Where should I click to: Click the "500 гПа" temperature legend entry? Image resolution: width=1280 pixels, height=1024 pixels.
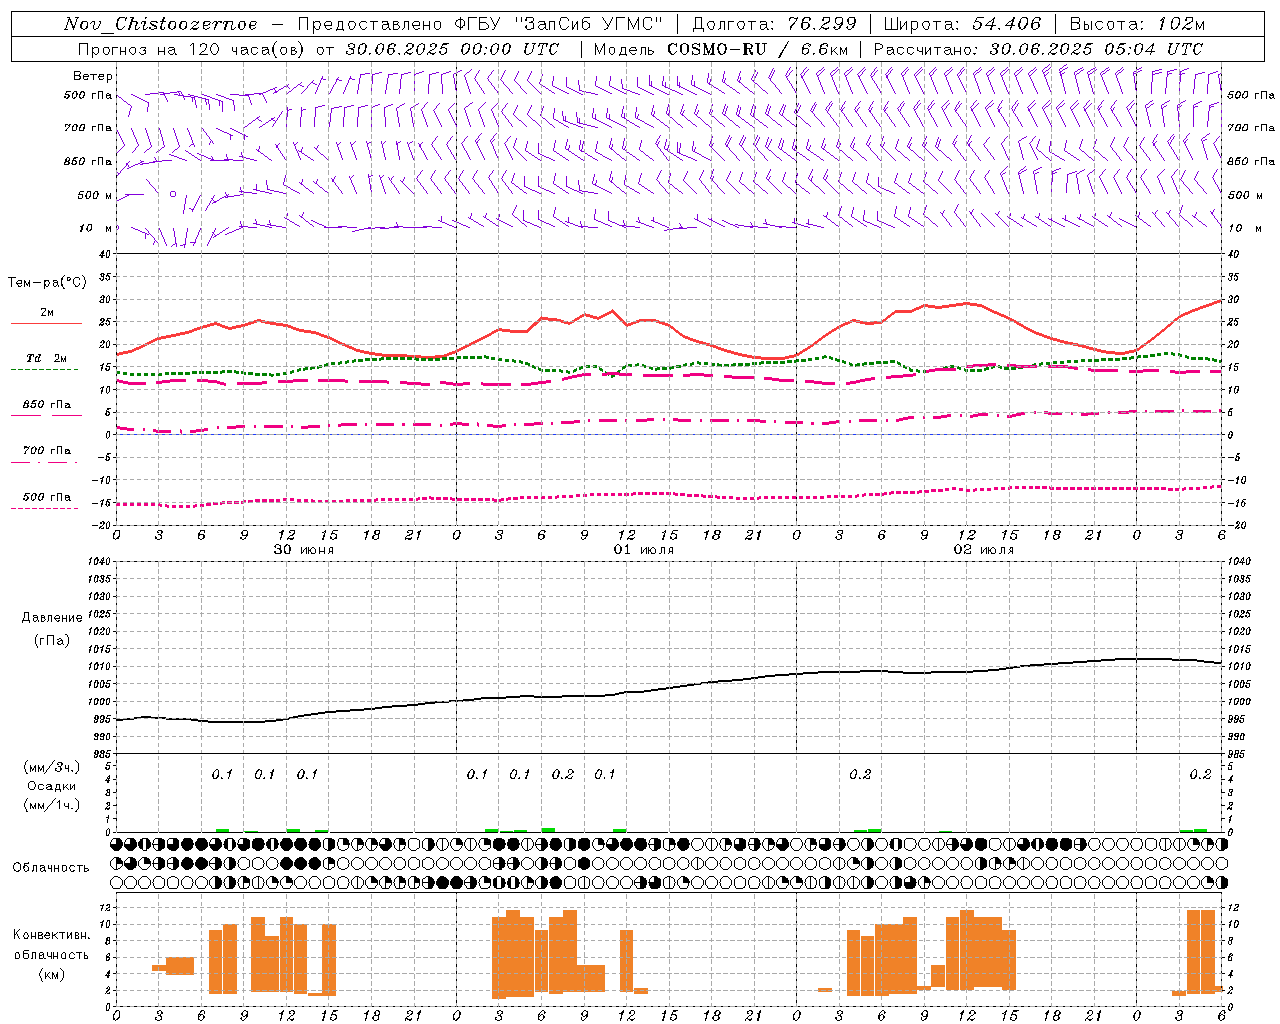coord(47,497)
